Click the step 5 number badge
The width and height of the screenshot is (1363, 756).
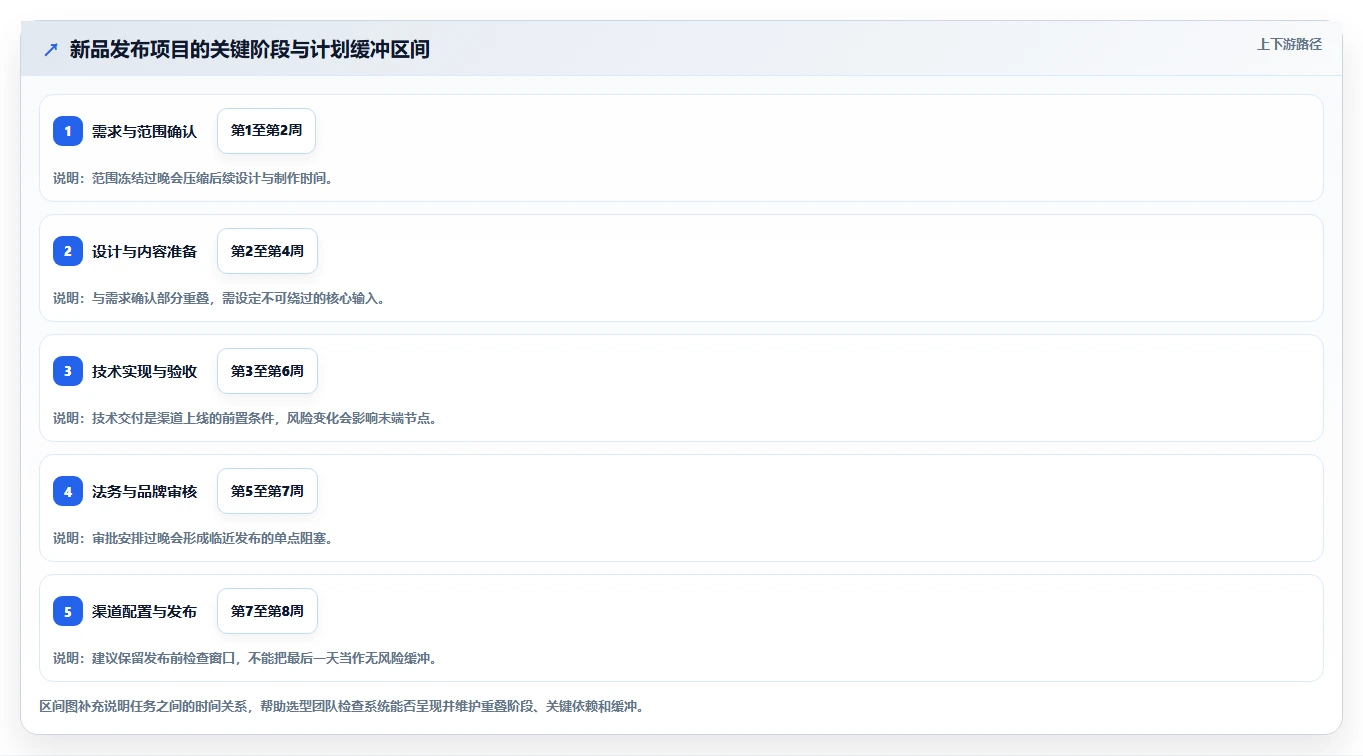pos(68,611)
